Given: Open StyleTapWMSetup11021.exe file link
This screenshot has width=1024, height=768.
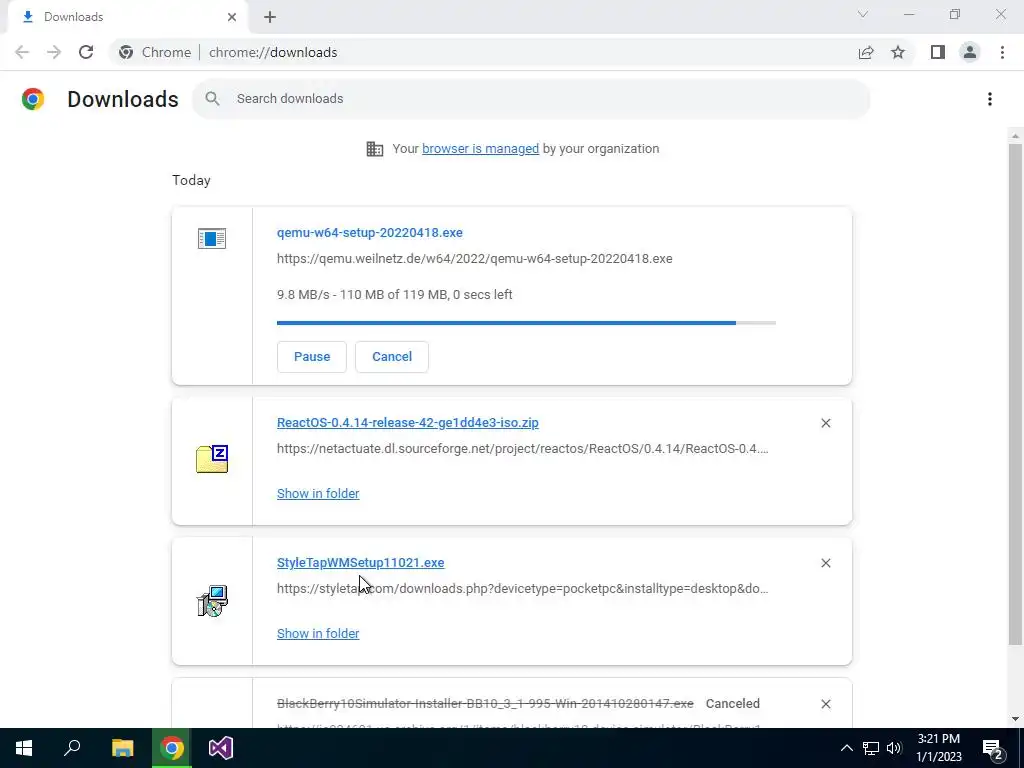Looking at the screenshot, I should coord(360,562).
